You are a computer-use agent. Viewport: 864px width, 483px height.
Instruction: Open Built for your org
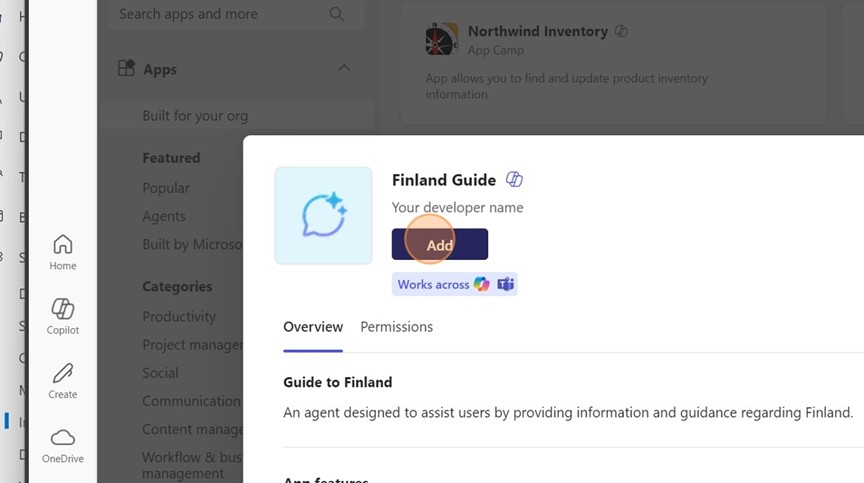click(195, 115)
